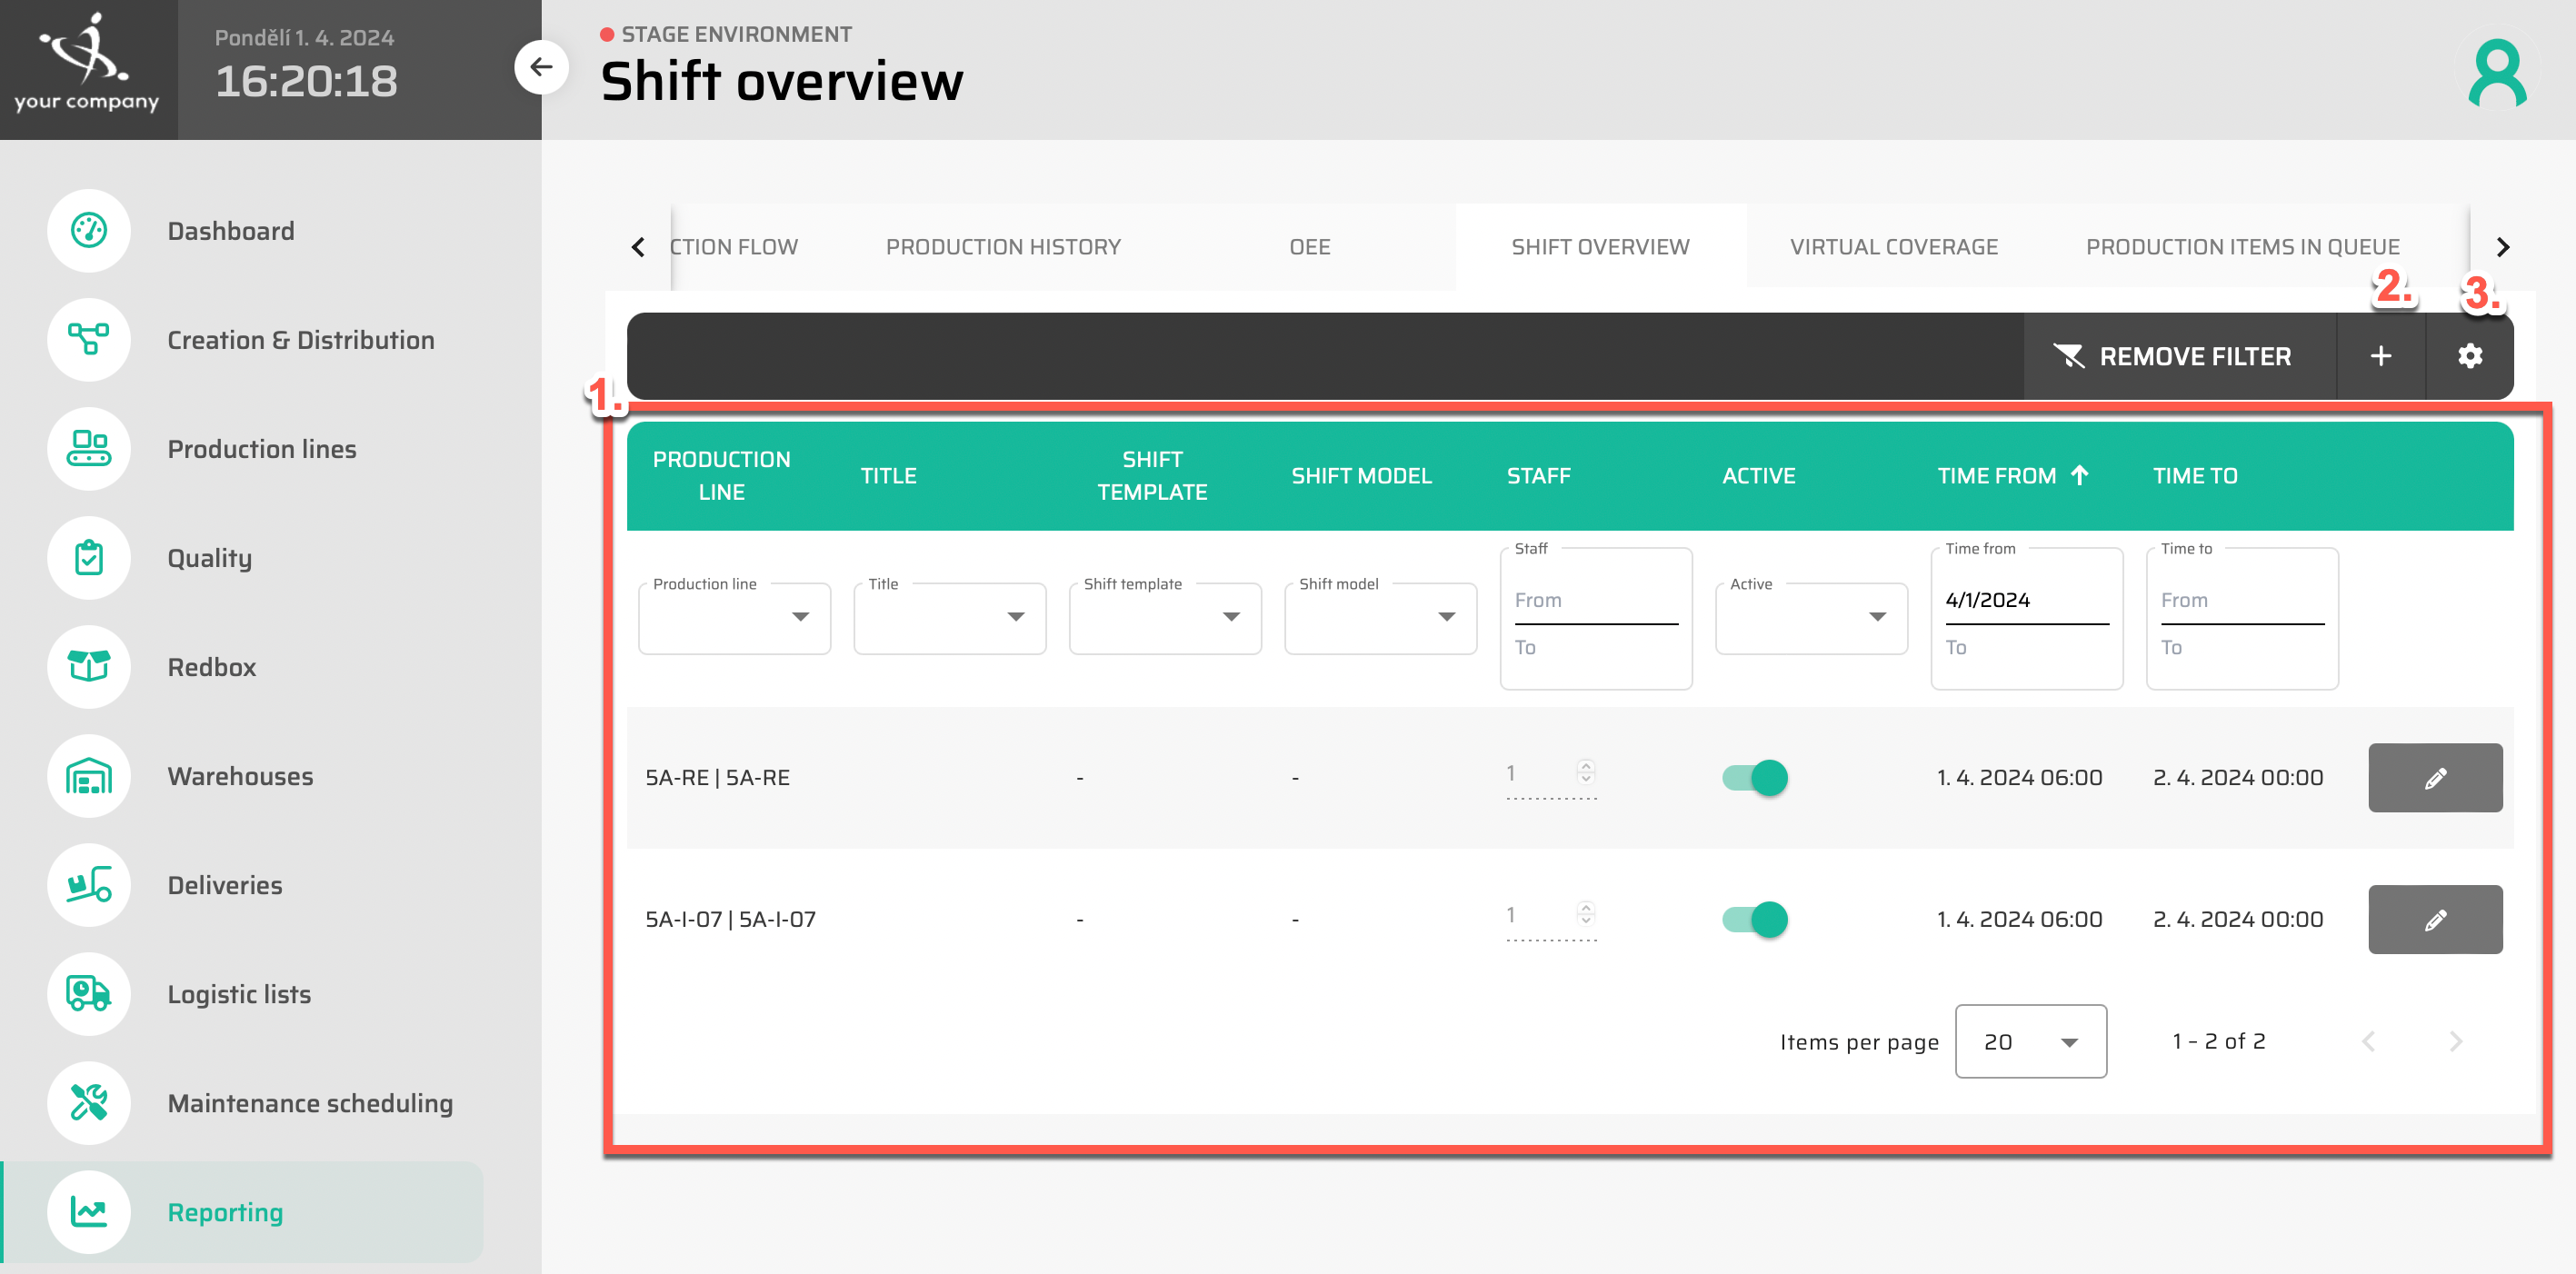Click the Redbox open-box icon

(89, 667)
